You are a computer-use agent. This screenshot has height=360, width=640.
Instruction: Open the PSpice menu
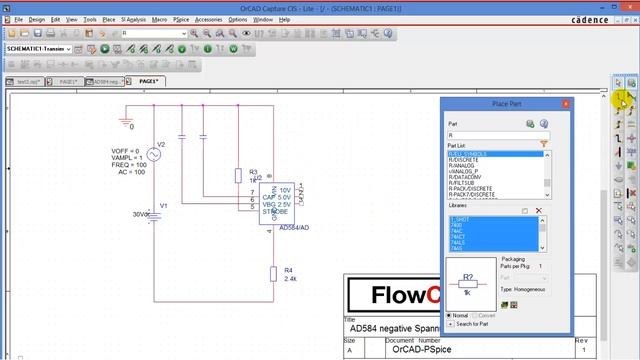click(x=181, y=20)
